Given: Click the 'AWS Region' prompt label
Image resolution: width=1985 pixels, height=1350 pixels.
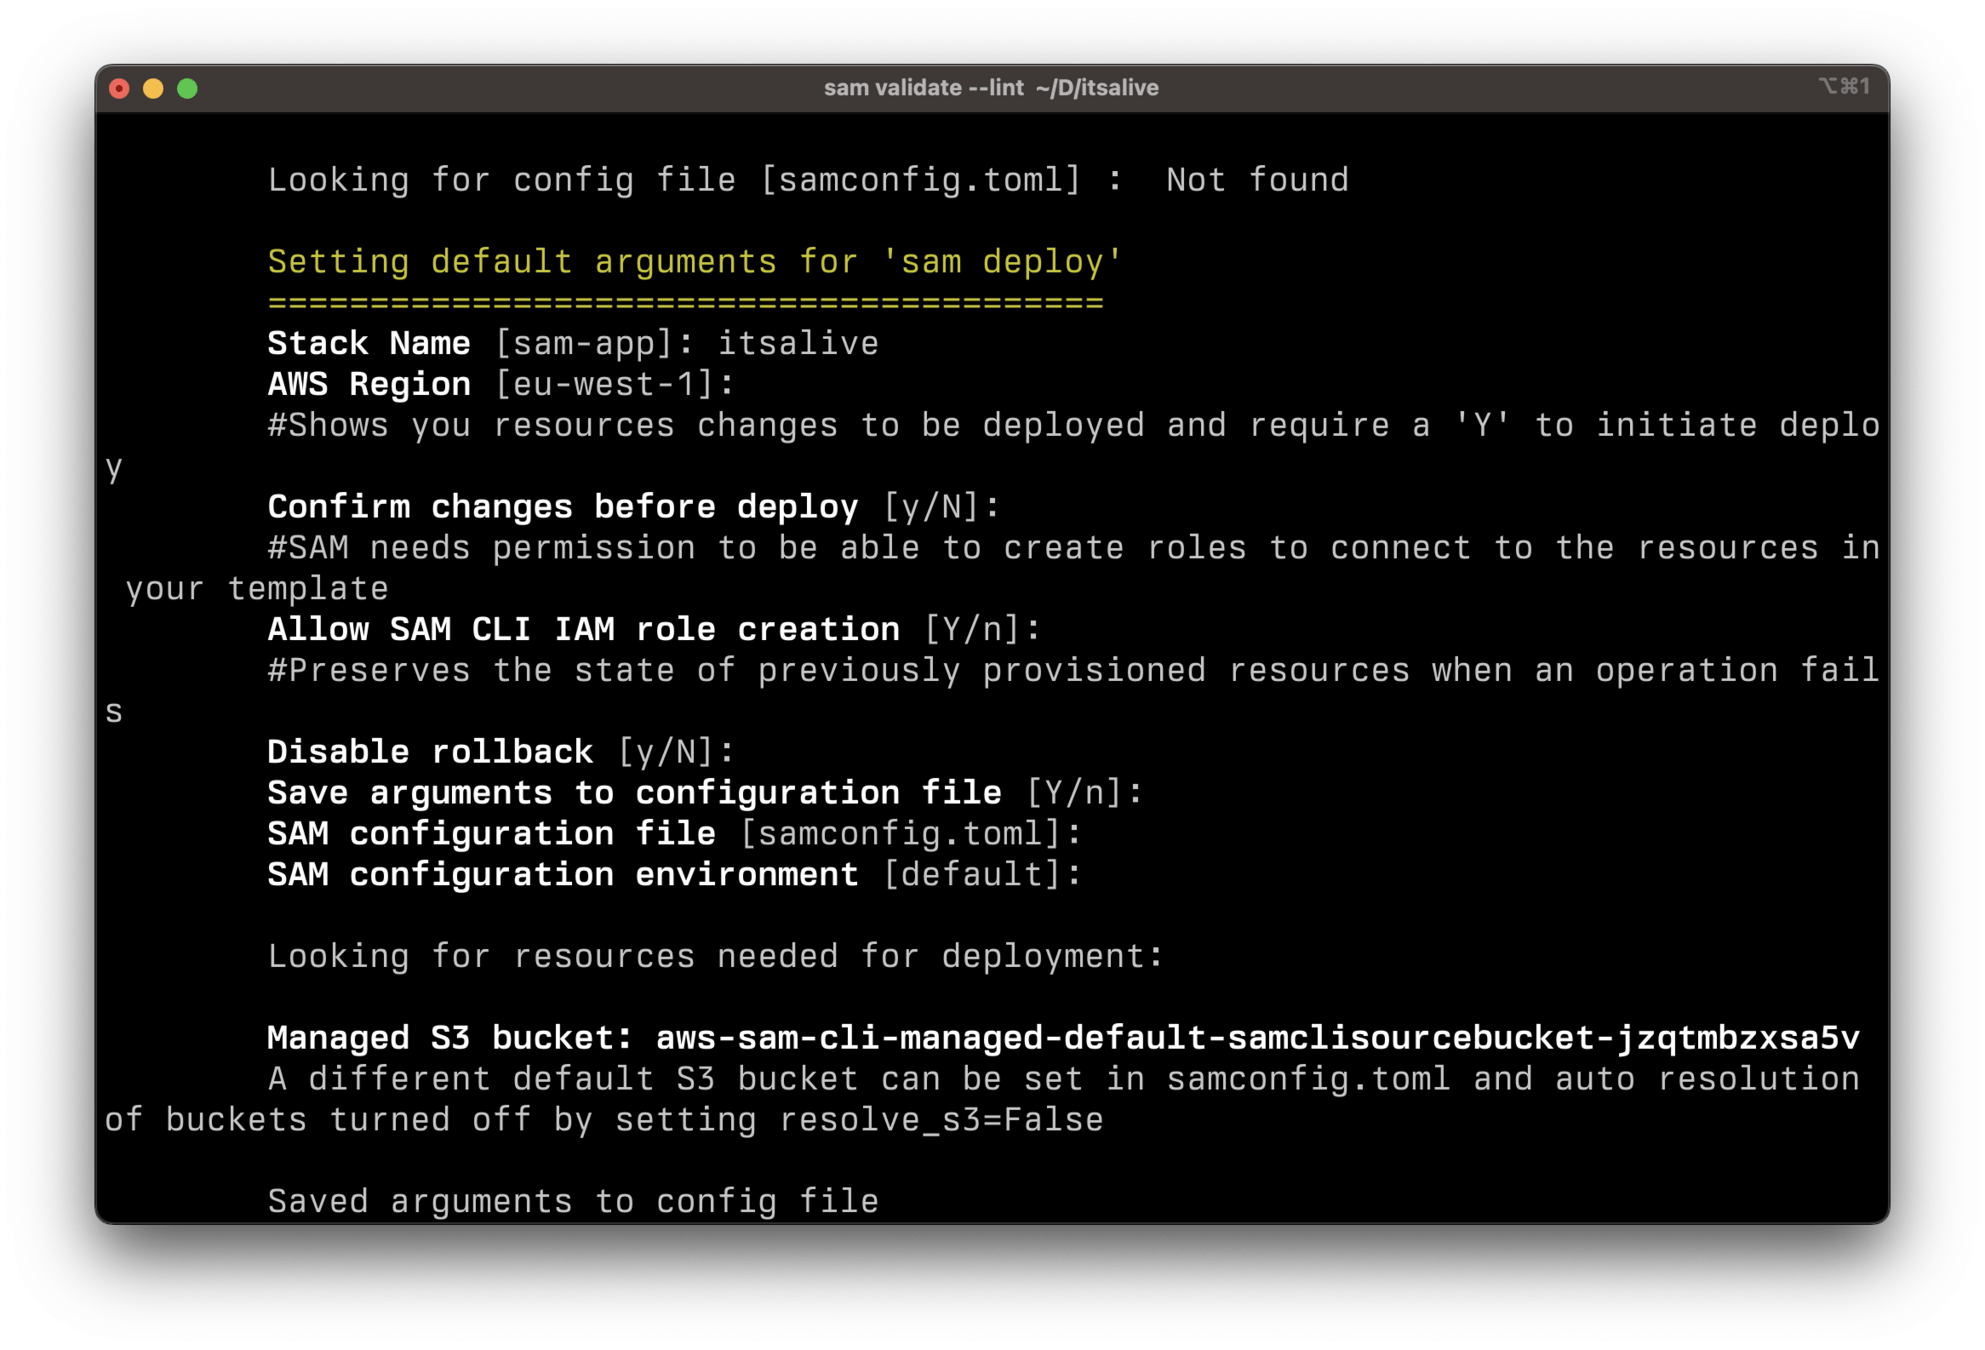Looking at the screenshot, I should click(368, 385).
